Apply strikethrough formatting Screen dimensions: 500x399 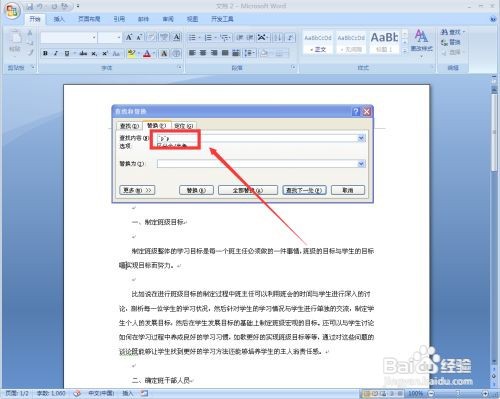click(x=83, y=53)
